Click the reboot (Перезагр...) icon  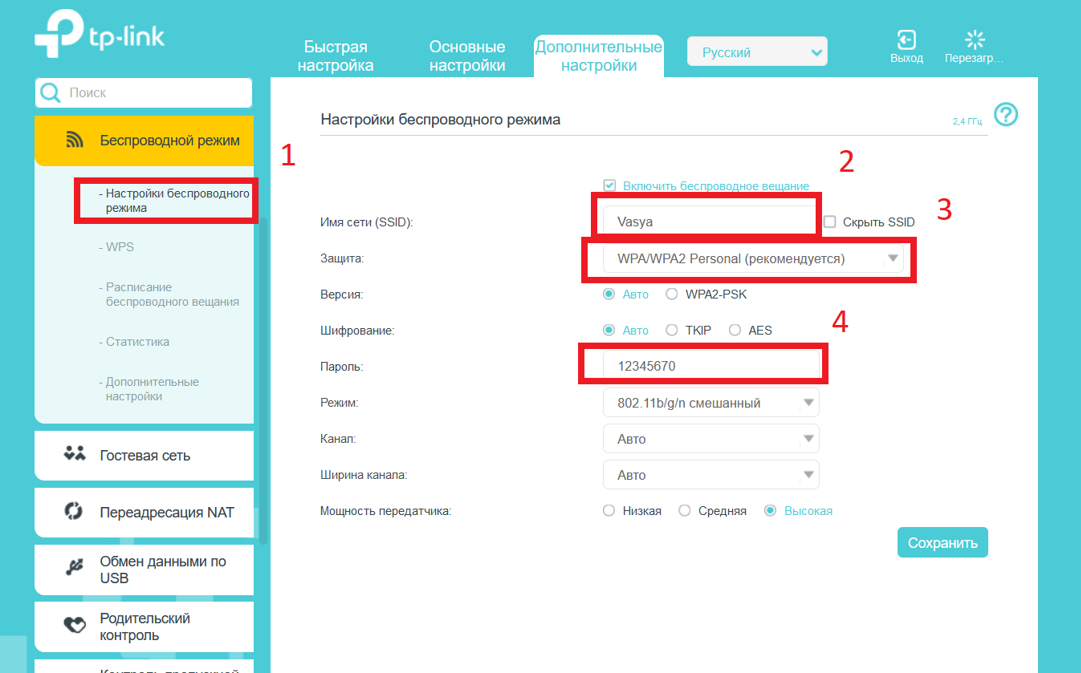point(974,39)
